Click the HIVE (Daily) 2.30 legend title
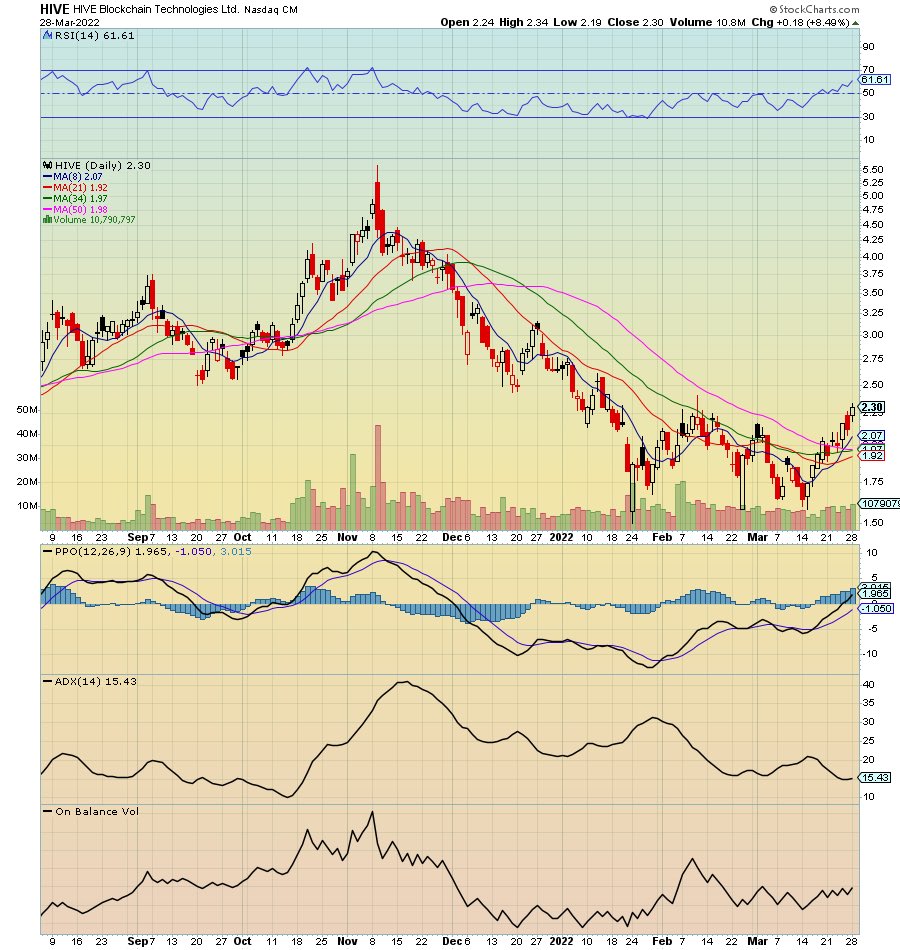The height and width of the screenshot is (950, 900). [102, 165]
